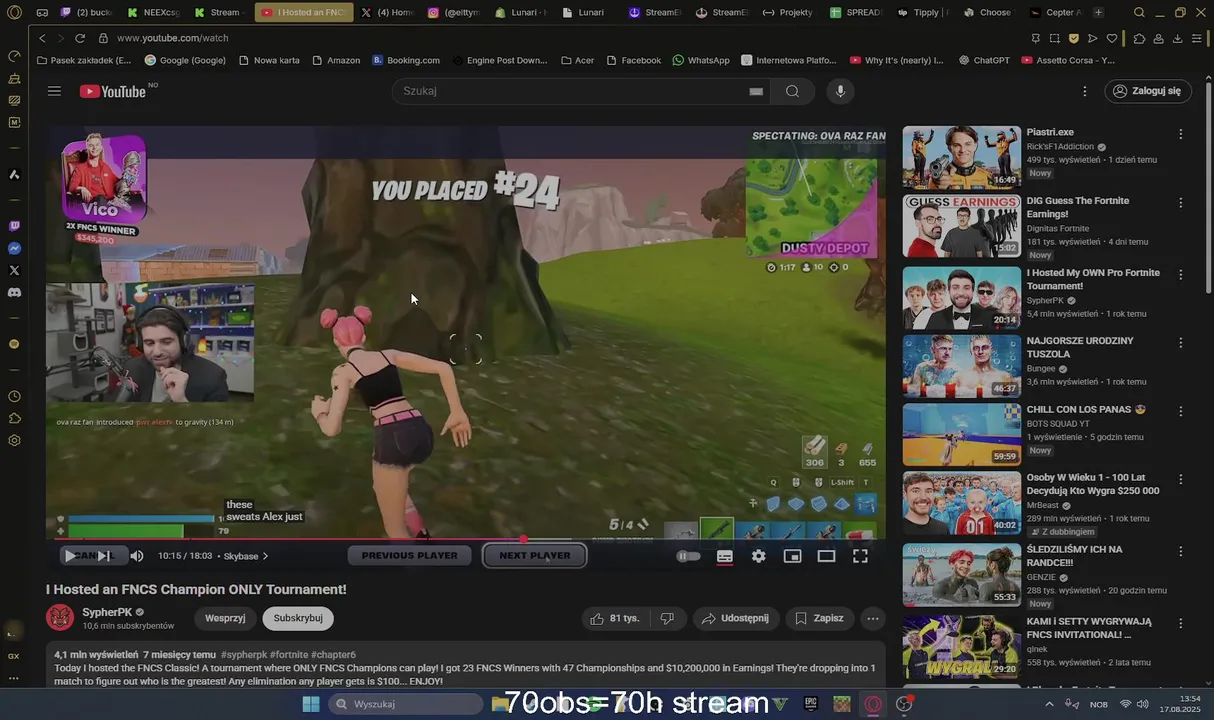Skip to the next video in player
This screenshot has height=720, width=1214.
[103, 556]
